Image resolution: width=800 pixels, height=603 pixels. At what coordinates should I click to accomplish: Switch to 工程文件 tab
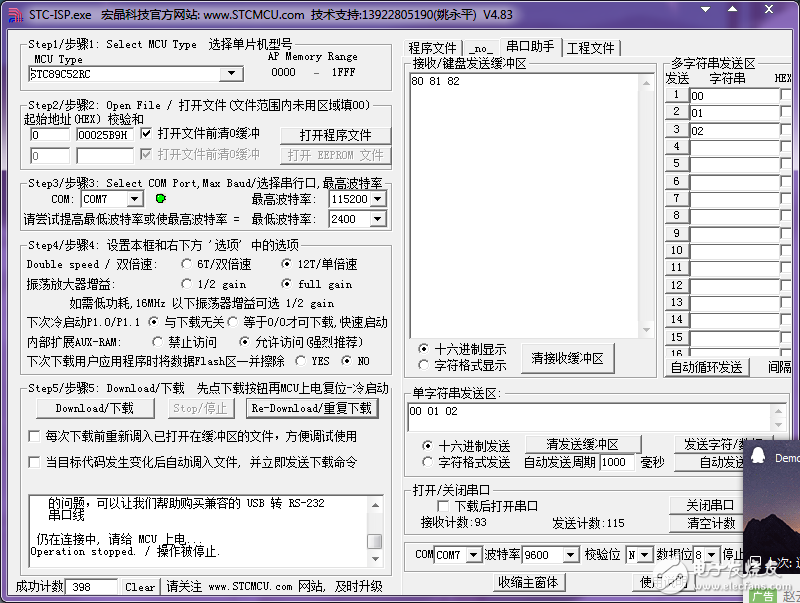tap(590, 48)
